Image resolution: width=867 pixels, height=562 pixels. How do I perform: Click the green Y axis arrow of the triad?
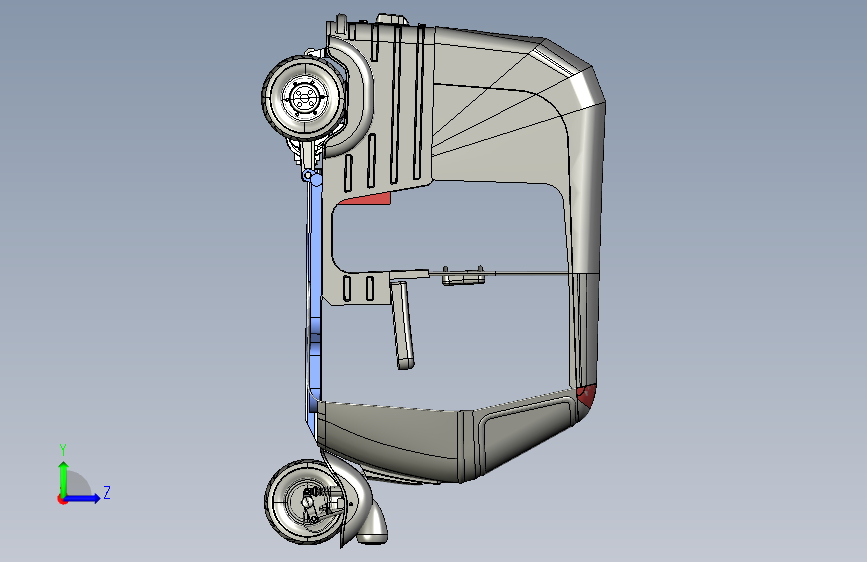[64, 478]
